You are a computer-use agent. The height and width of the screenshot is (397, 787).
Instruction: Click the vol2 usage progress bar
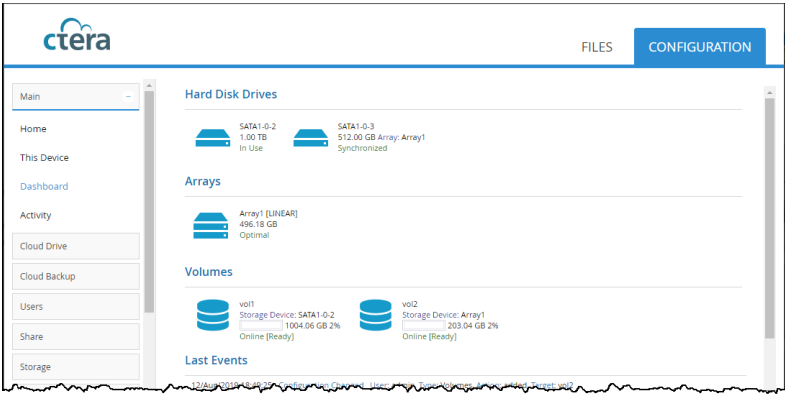[424, 325]
